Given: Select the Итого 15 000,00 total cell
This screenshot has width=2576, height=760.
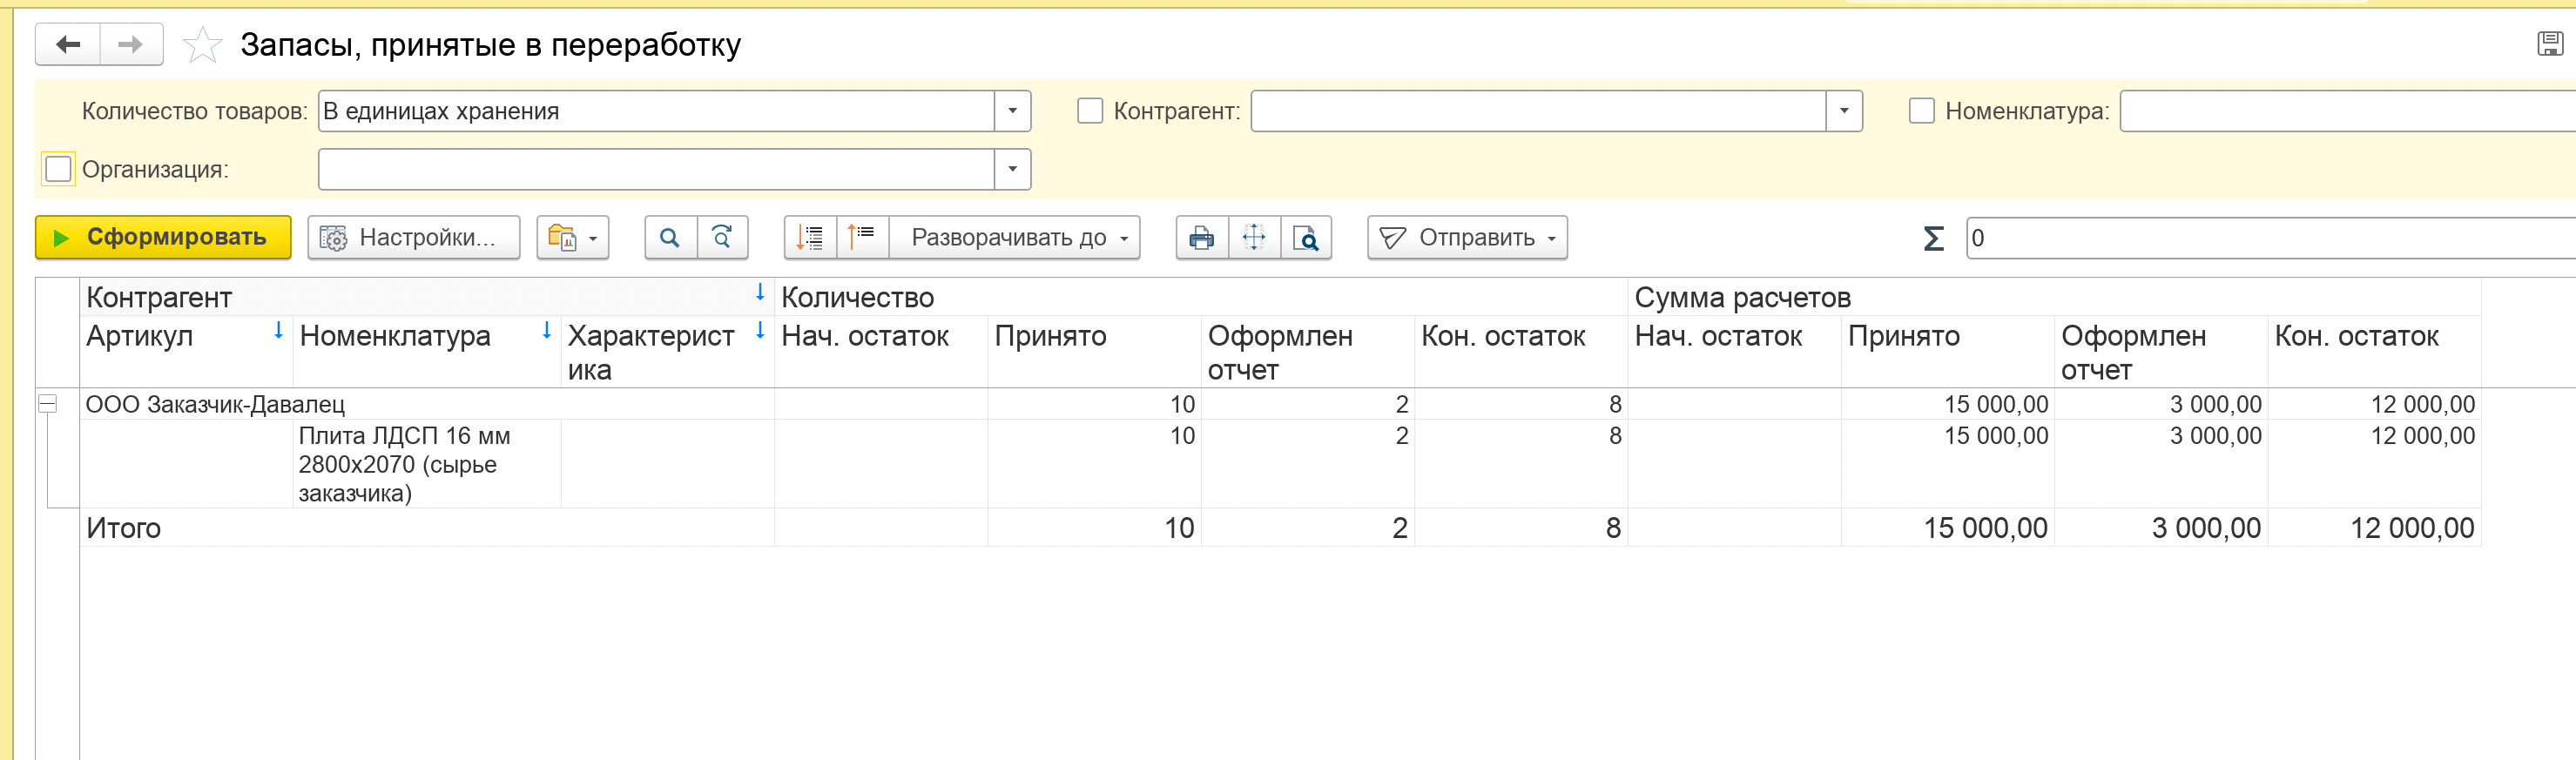Looking at the screenshot, I should (1947, 528).
